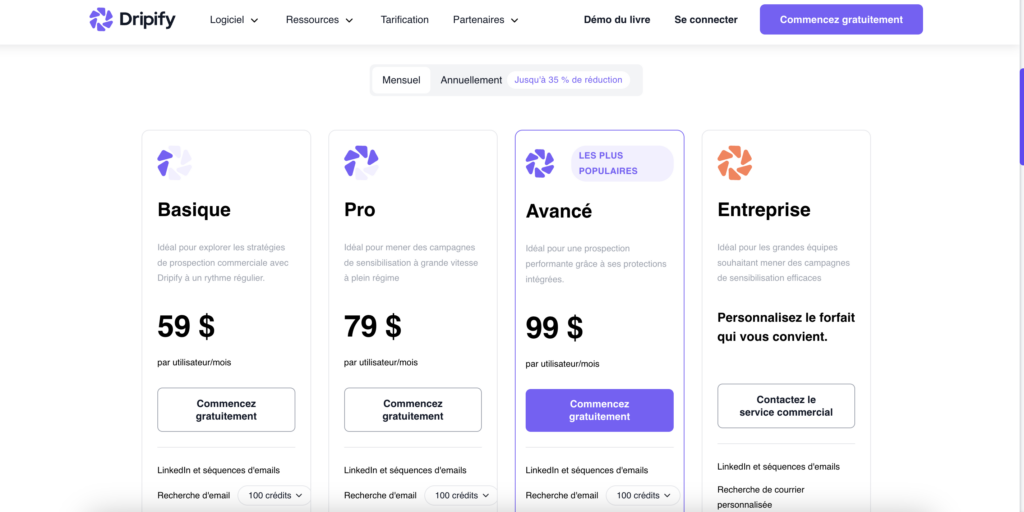The height and width of the screenshot is (512, 1024).
Task: Click the Pro plan title
Action: 360,210
